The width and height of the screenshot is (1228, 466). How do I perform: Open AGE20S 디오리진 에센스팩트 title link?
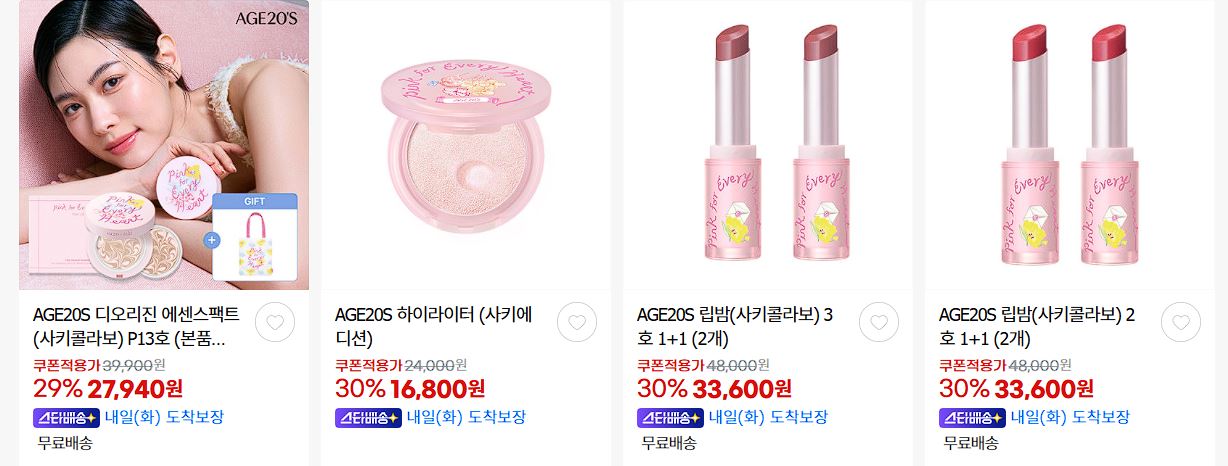(137, 327)
